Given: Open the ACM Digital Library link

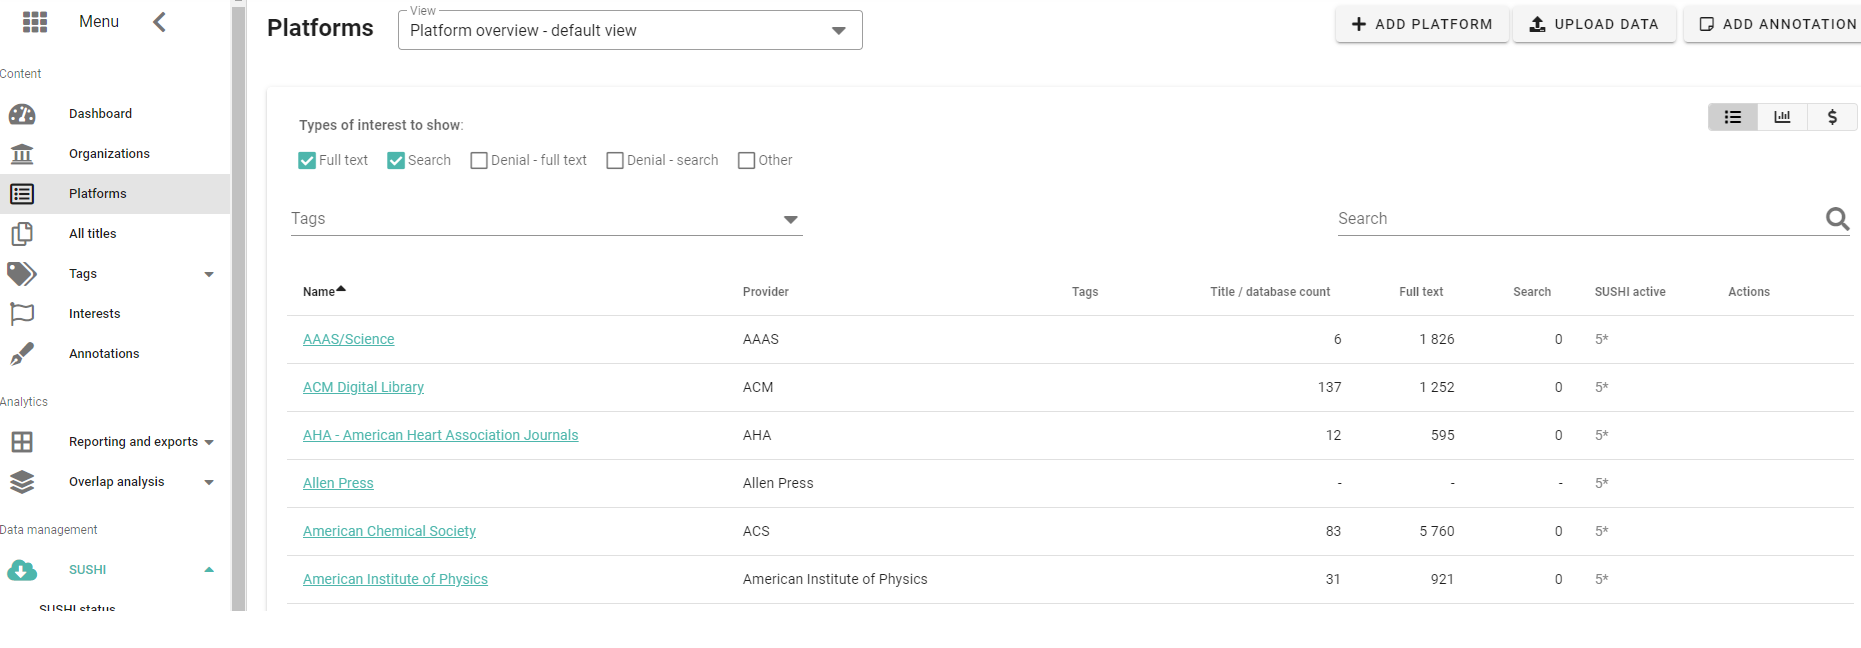Looking at the screenshot, I should [363, 387].
